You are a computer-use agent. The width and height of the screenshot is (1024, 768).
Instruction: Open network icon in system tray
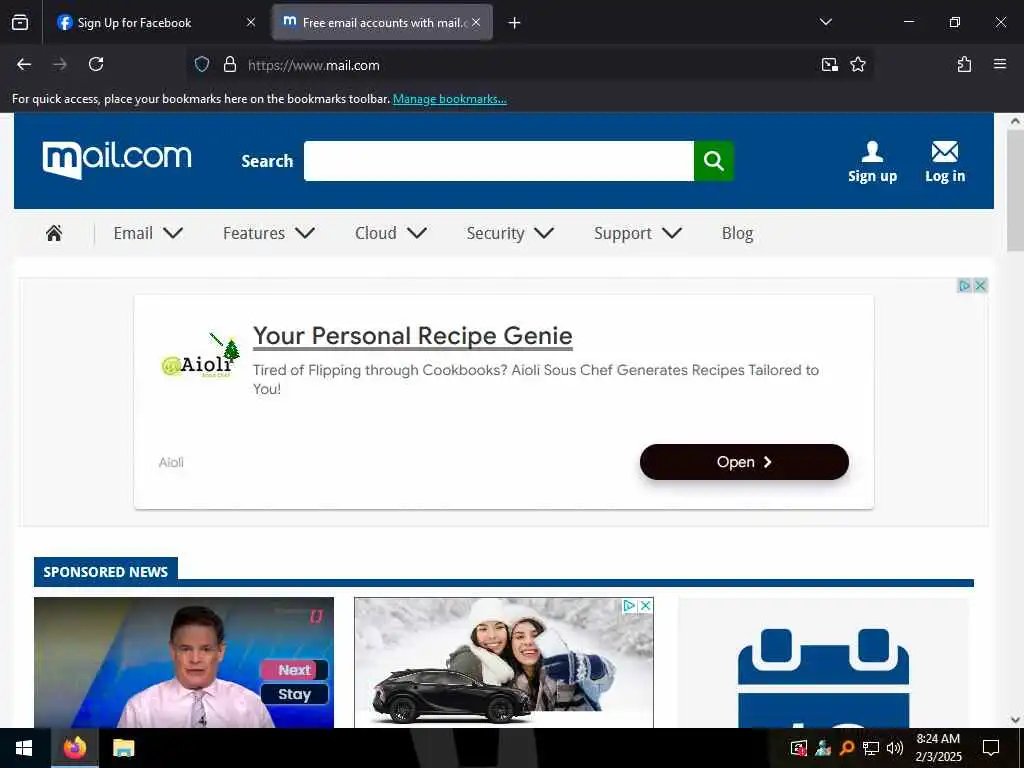[x=871, y=748]
